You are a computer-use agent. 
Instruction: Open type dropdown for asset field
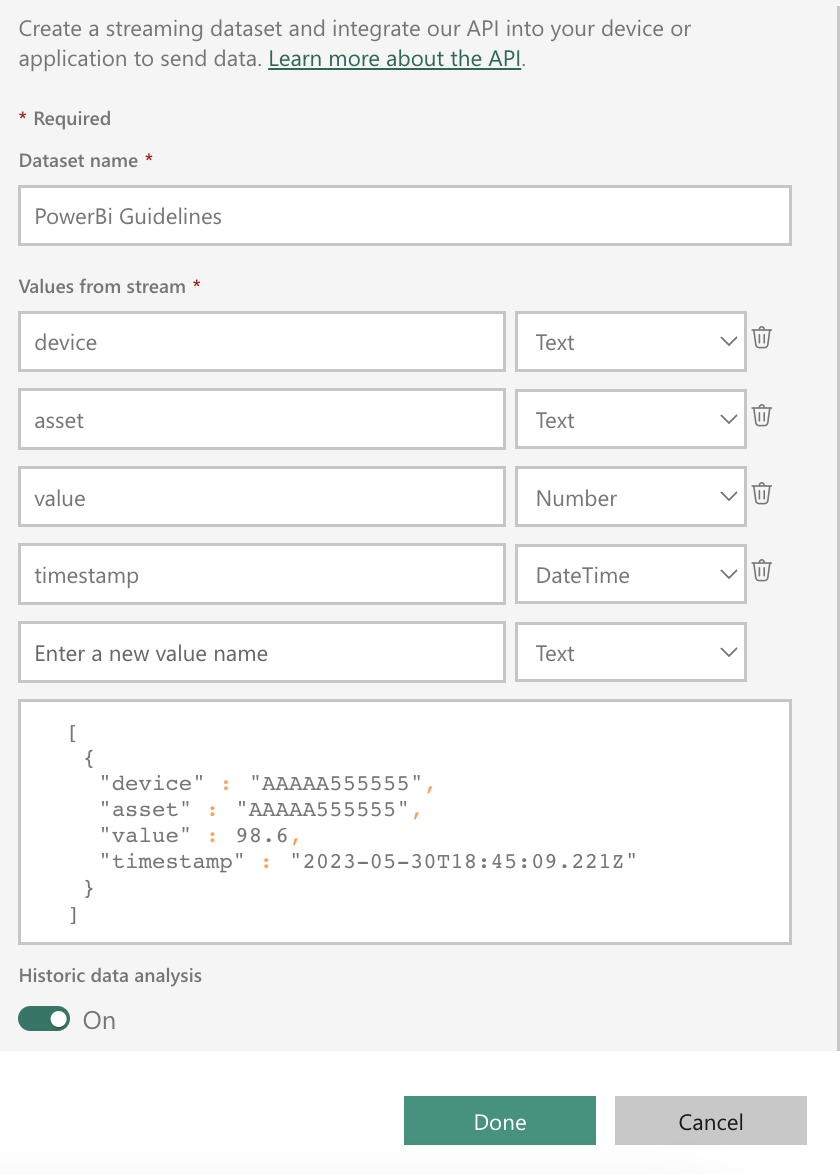click(x=630, y=420)
